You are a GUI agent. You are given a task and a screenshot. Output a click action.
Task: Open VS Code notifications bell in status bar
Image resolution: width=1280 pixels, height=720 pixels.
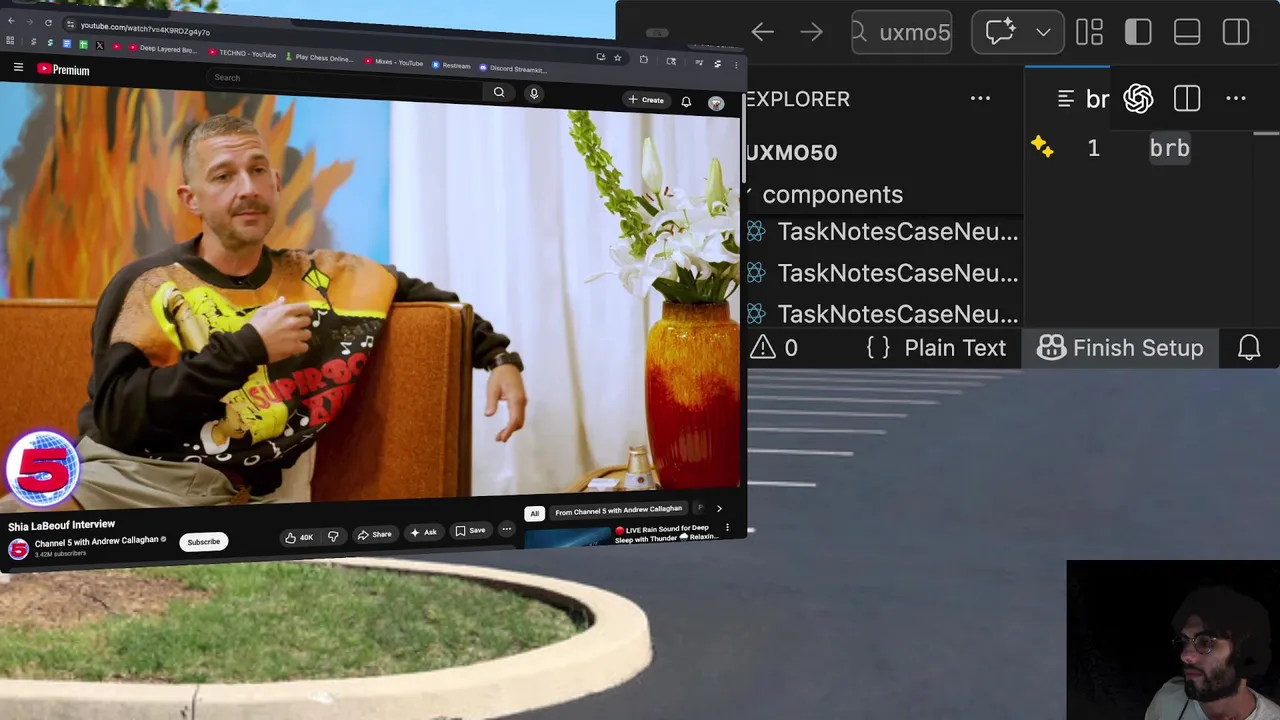(x=1249, y=347)
